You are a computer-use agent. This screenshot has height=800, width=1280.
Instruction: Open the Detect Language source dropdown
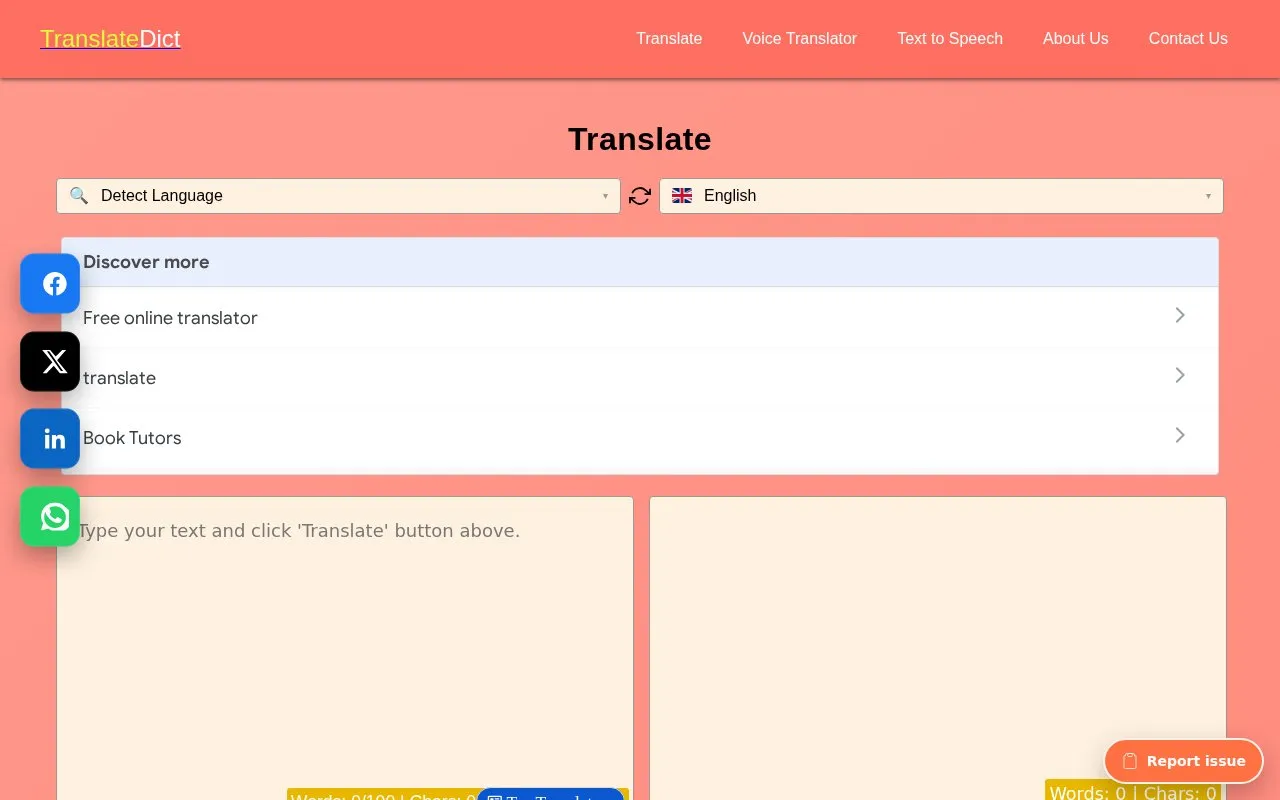click(338, 196)
